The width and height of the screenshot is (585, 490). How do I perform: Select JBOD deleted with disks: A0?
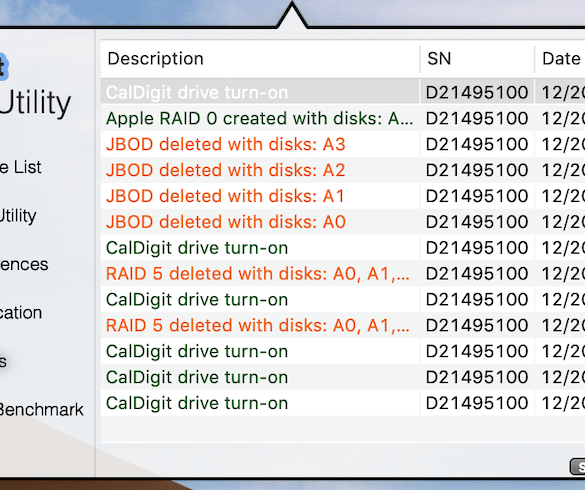pyautogui.click(x=343, y=222)
